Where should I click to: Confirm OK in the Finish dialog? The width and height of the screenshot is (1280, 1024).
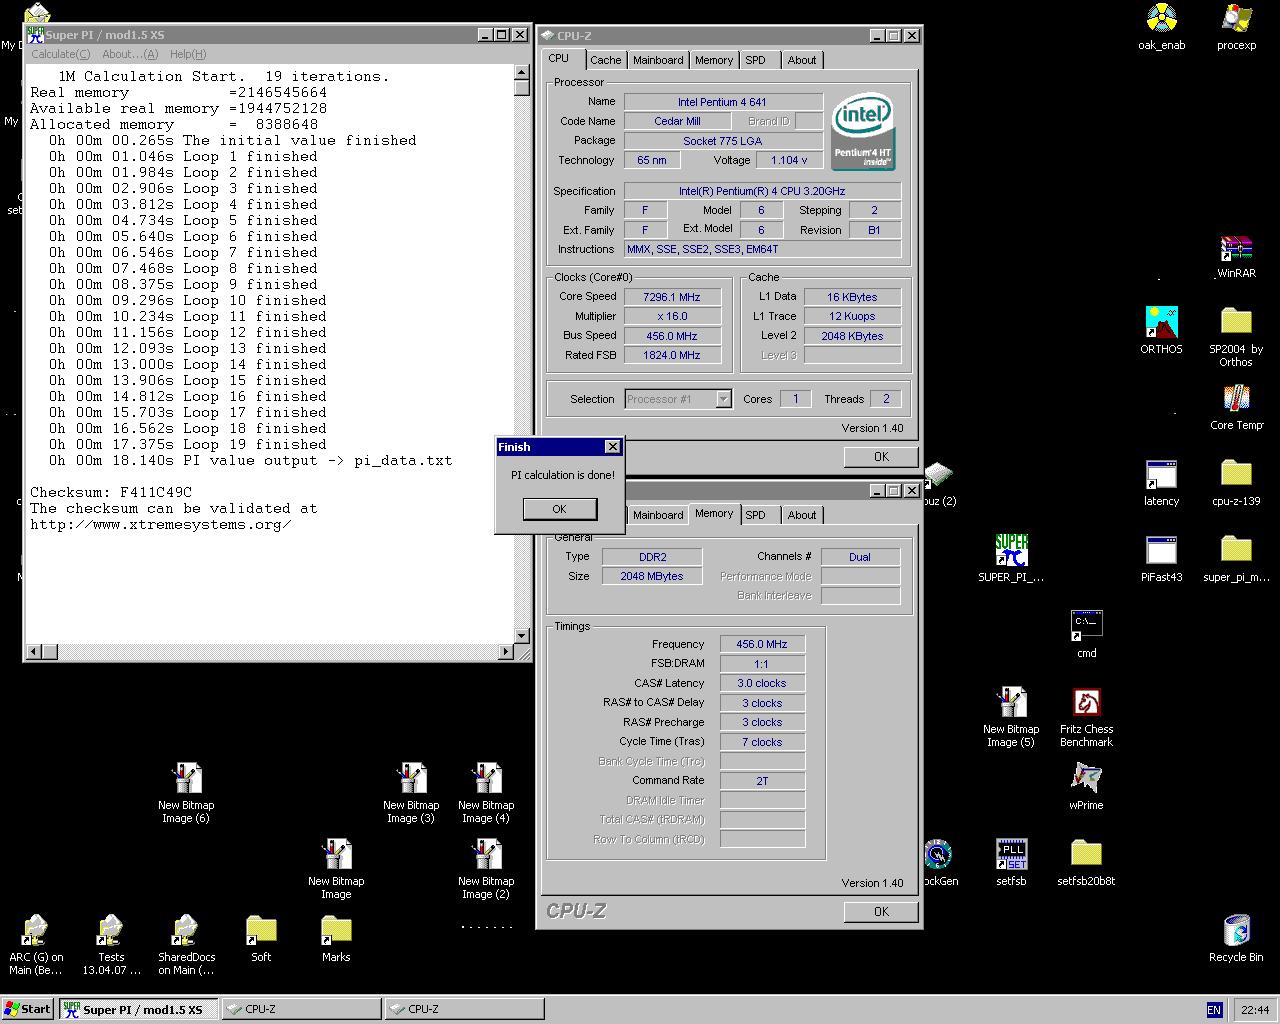coord(559,509)
